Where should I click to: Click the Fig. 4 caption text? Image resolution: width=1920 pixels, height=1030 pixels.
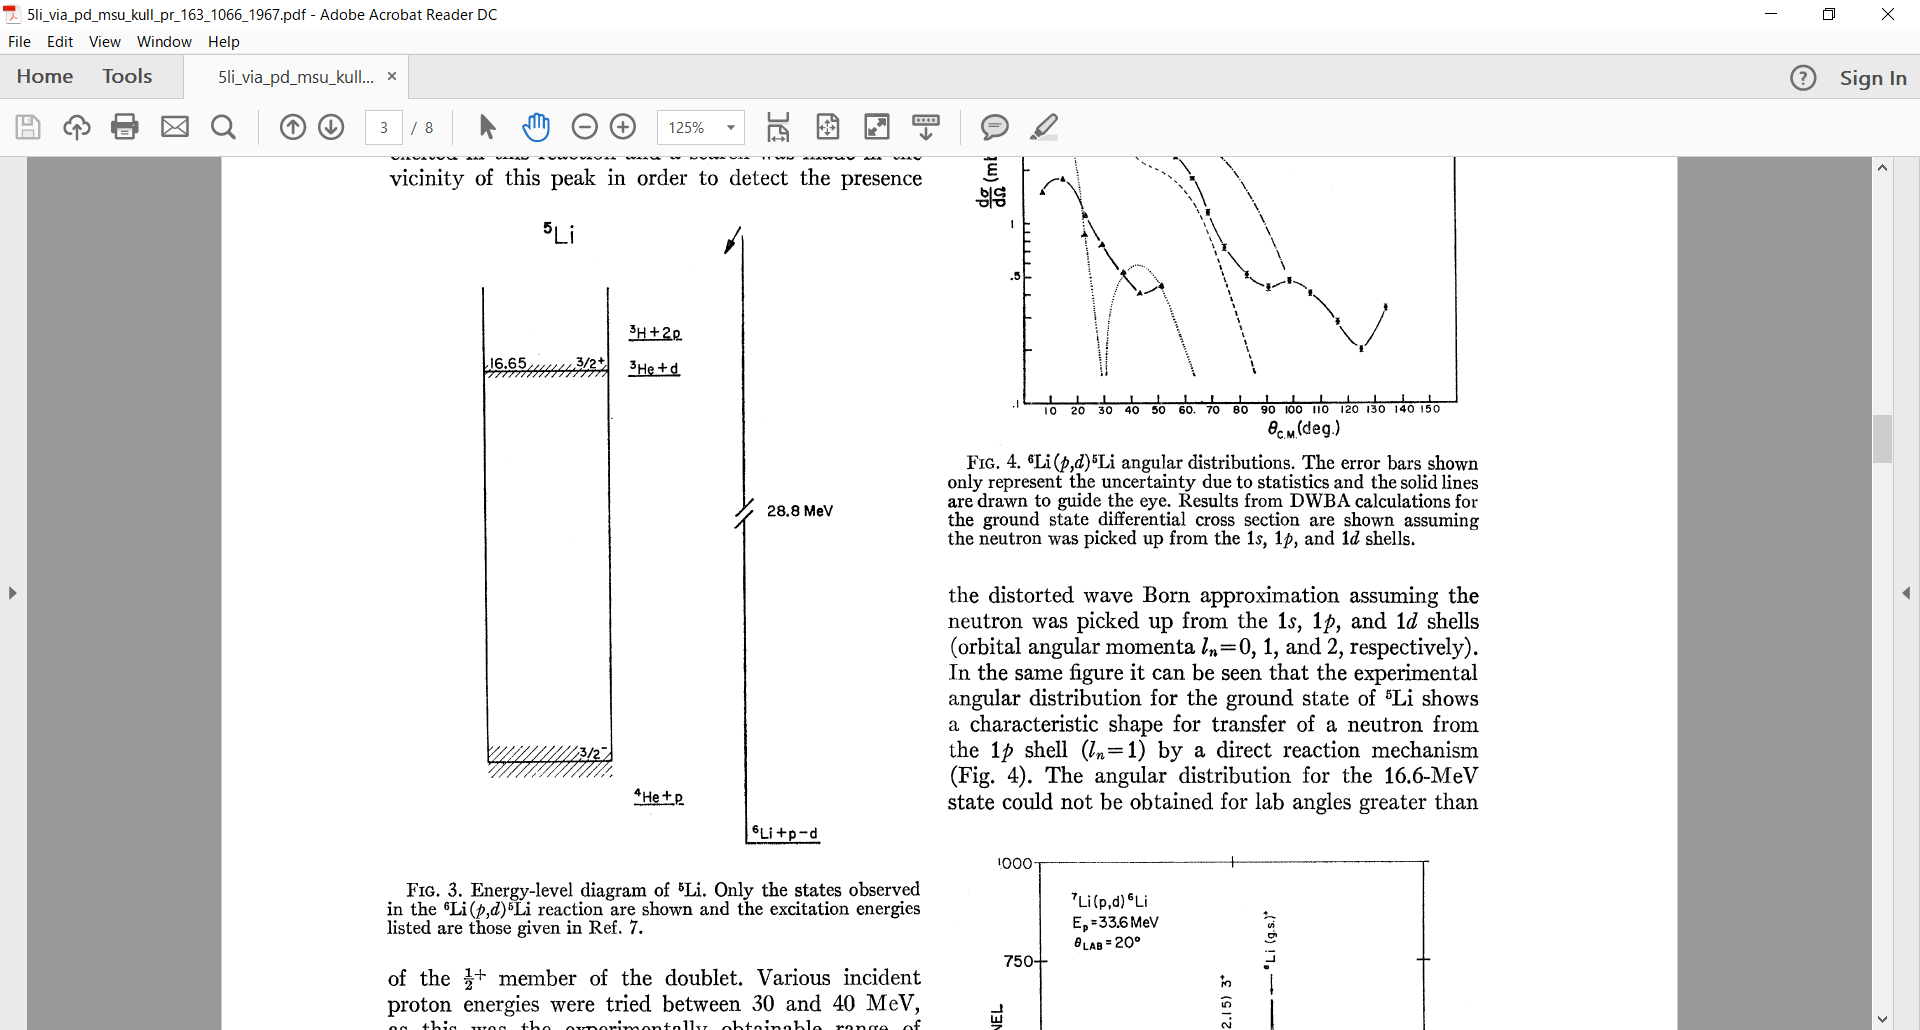[1213, 501]
